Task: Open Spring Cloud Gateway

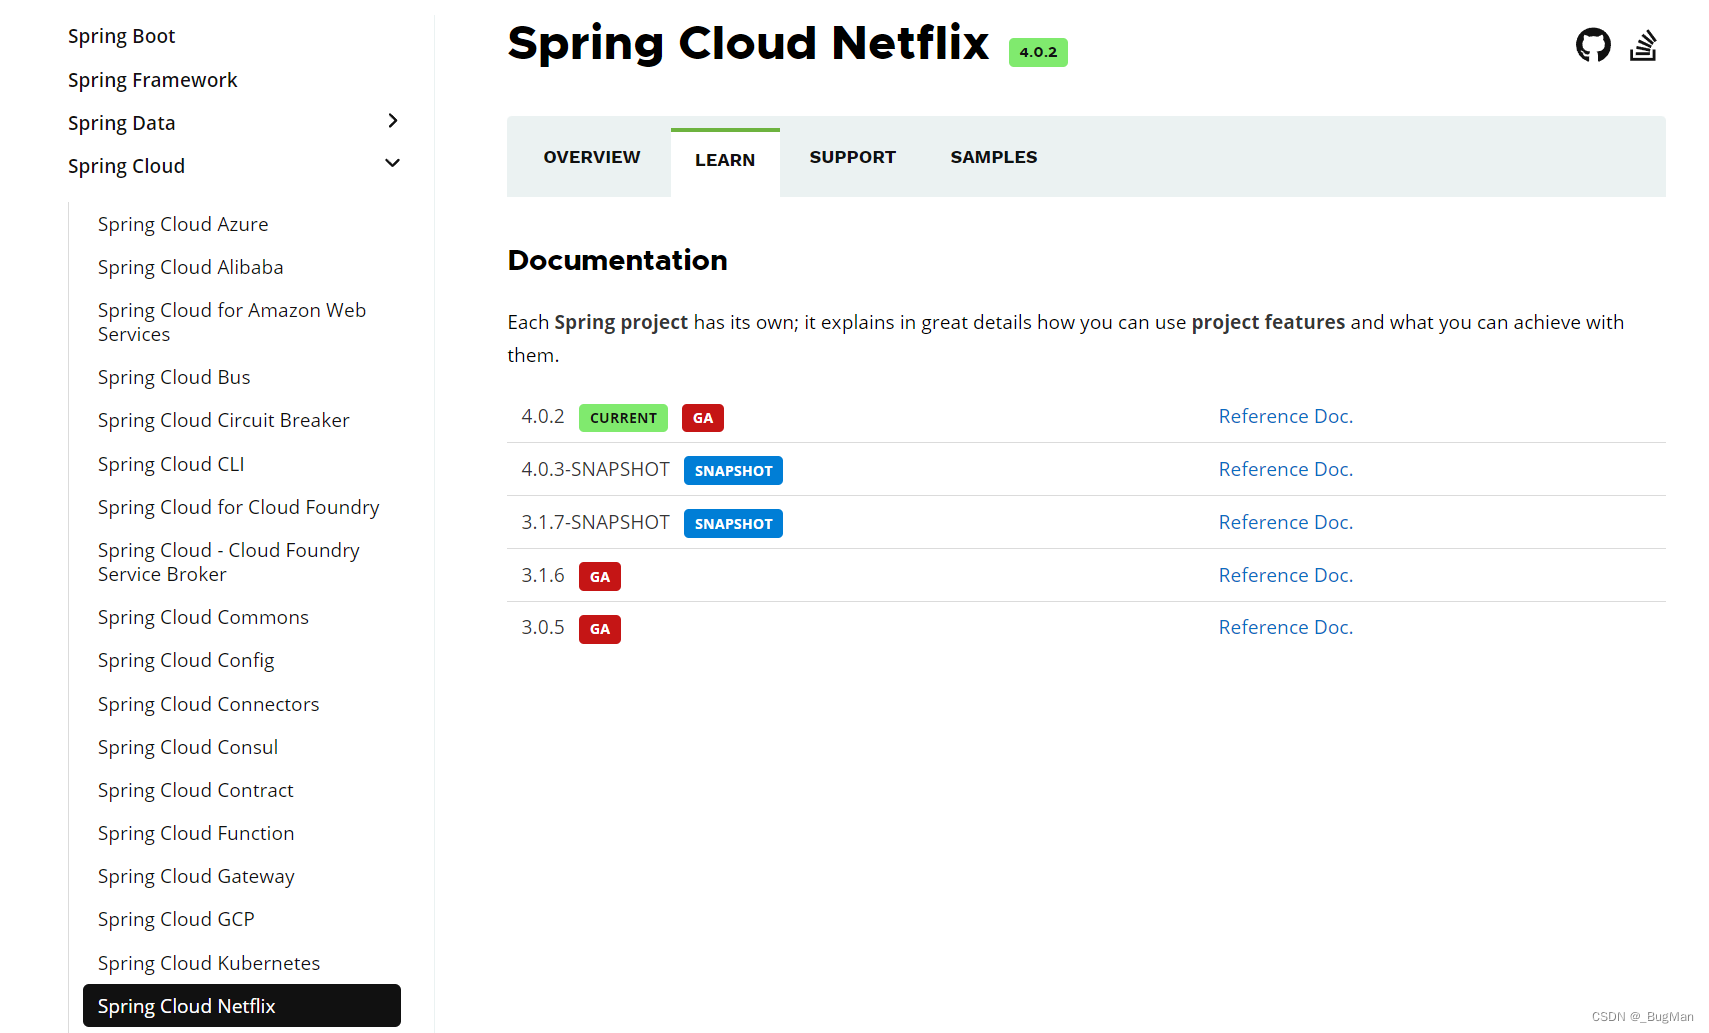Action: [x=196, y=876]
